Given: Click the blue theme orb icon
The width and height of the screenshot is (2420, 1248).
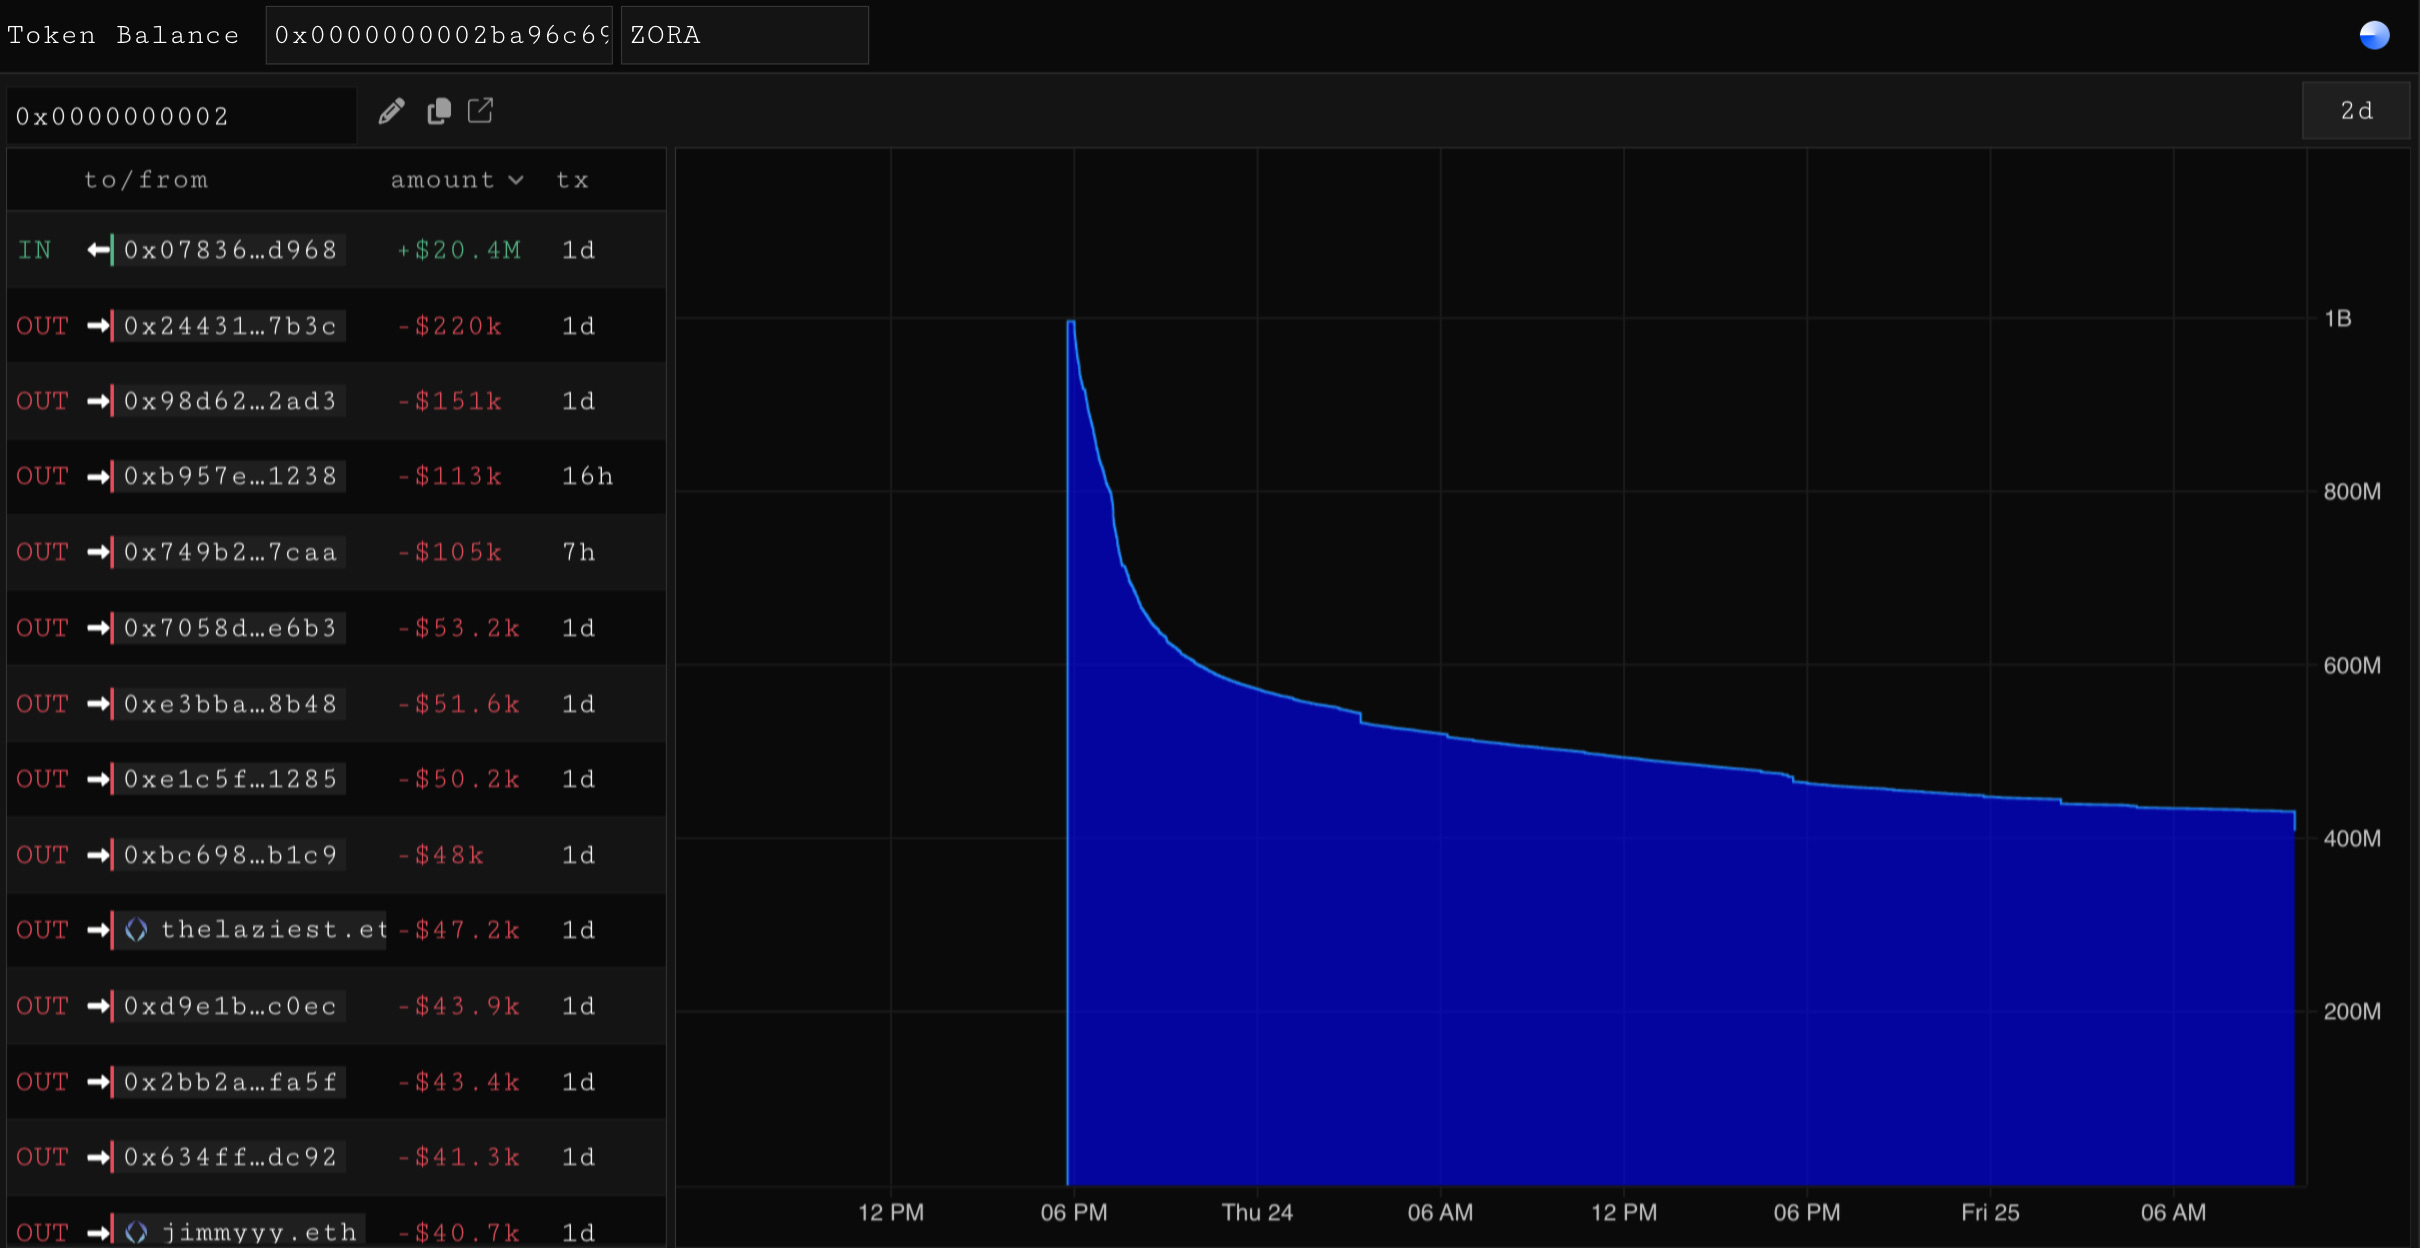Looking at the screenshot, I should (x=2373, y=35).
